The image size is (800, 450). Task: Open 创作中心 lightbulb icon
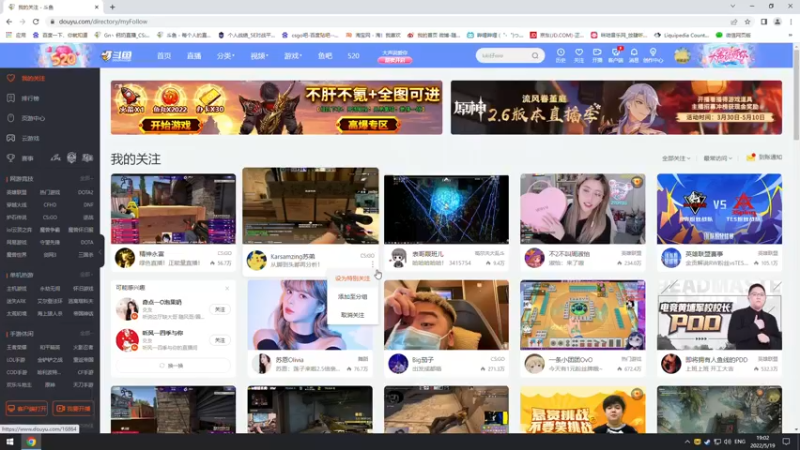[x=653, y=55]
